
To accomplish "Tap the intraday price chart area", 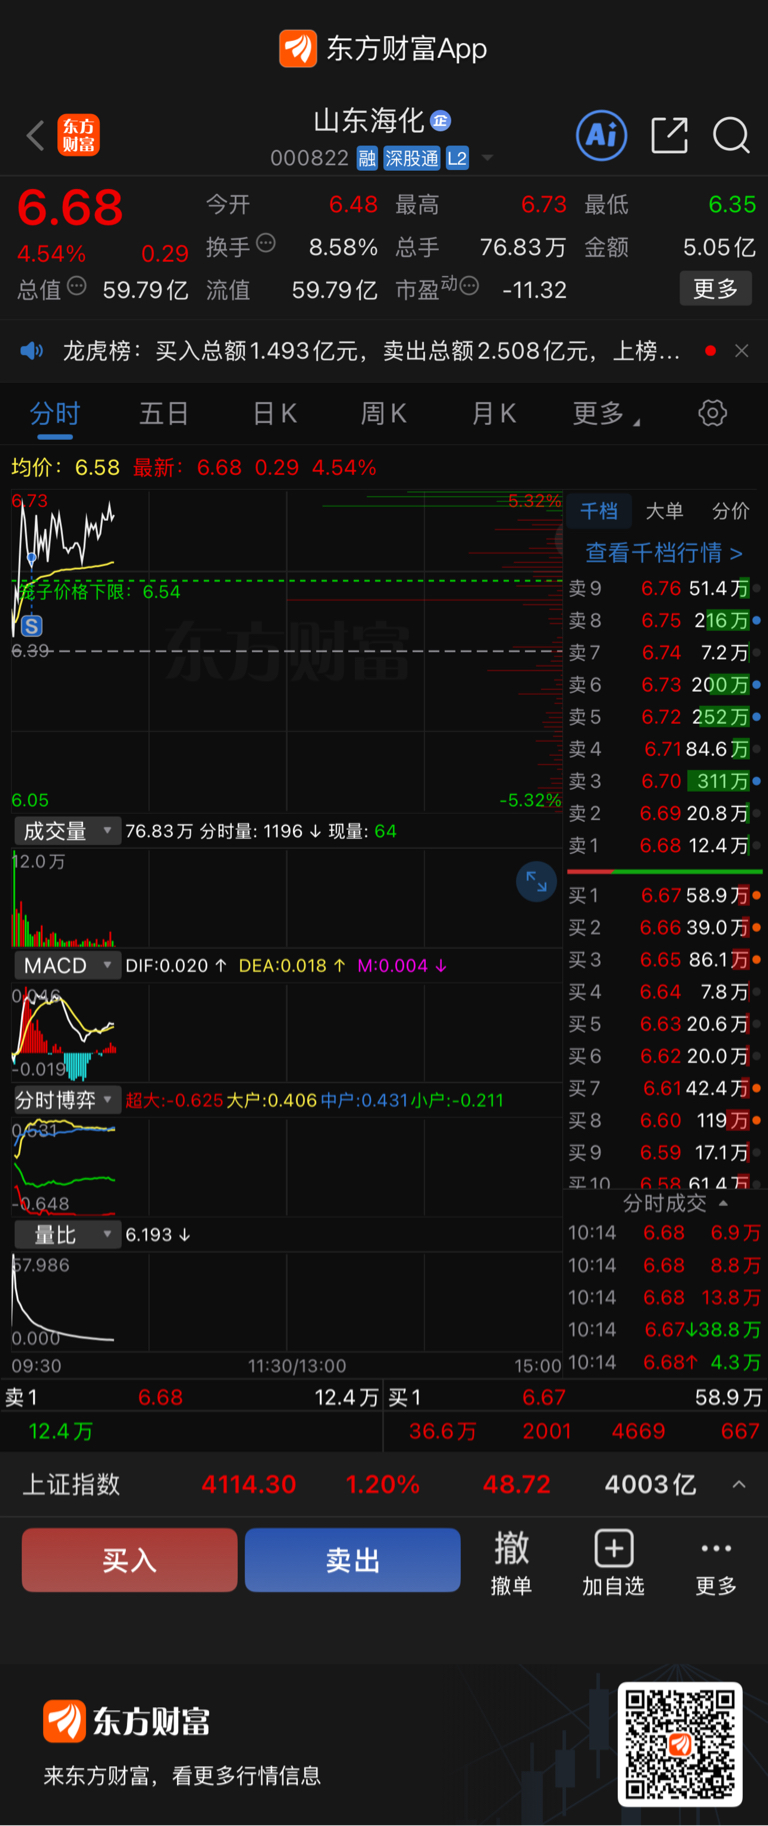I will (287, 651).
